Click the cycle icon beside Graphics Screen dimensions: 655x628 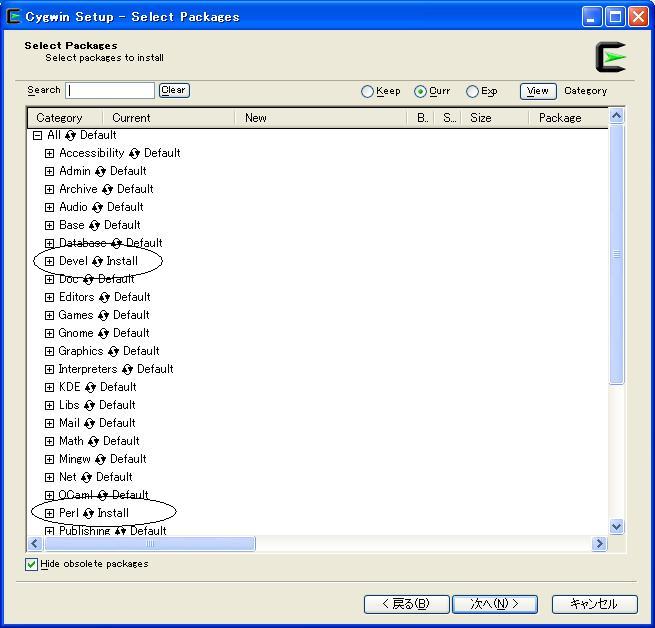point(113,352)
